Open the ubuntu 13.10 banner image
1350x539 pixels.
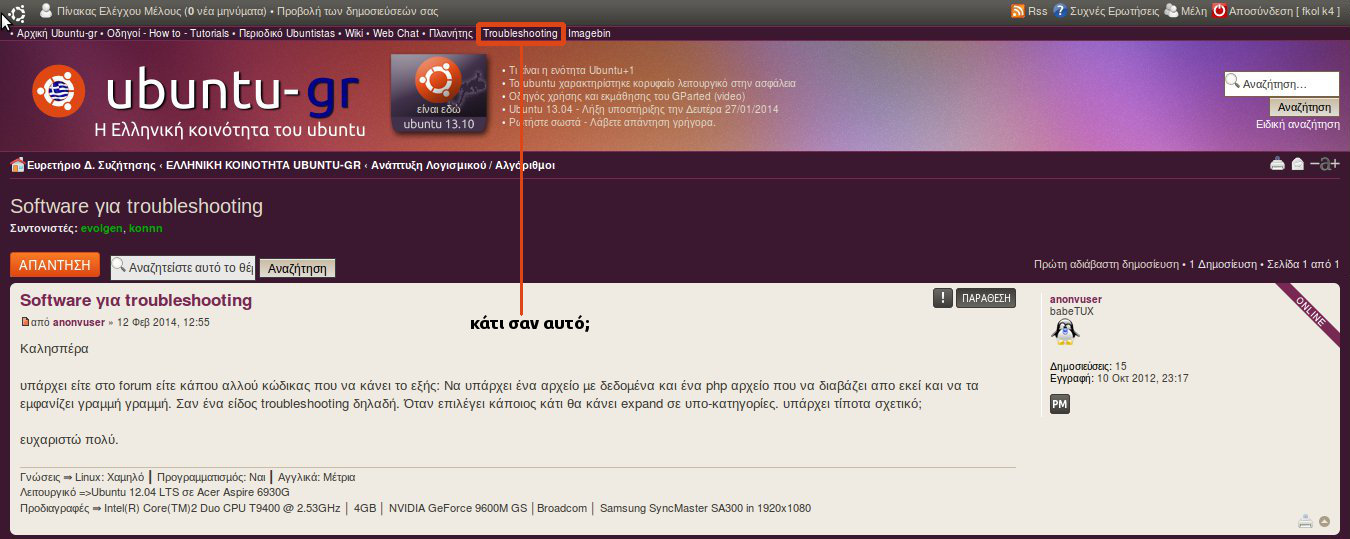pos(438,94)
